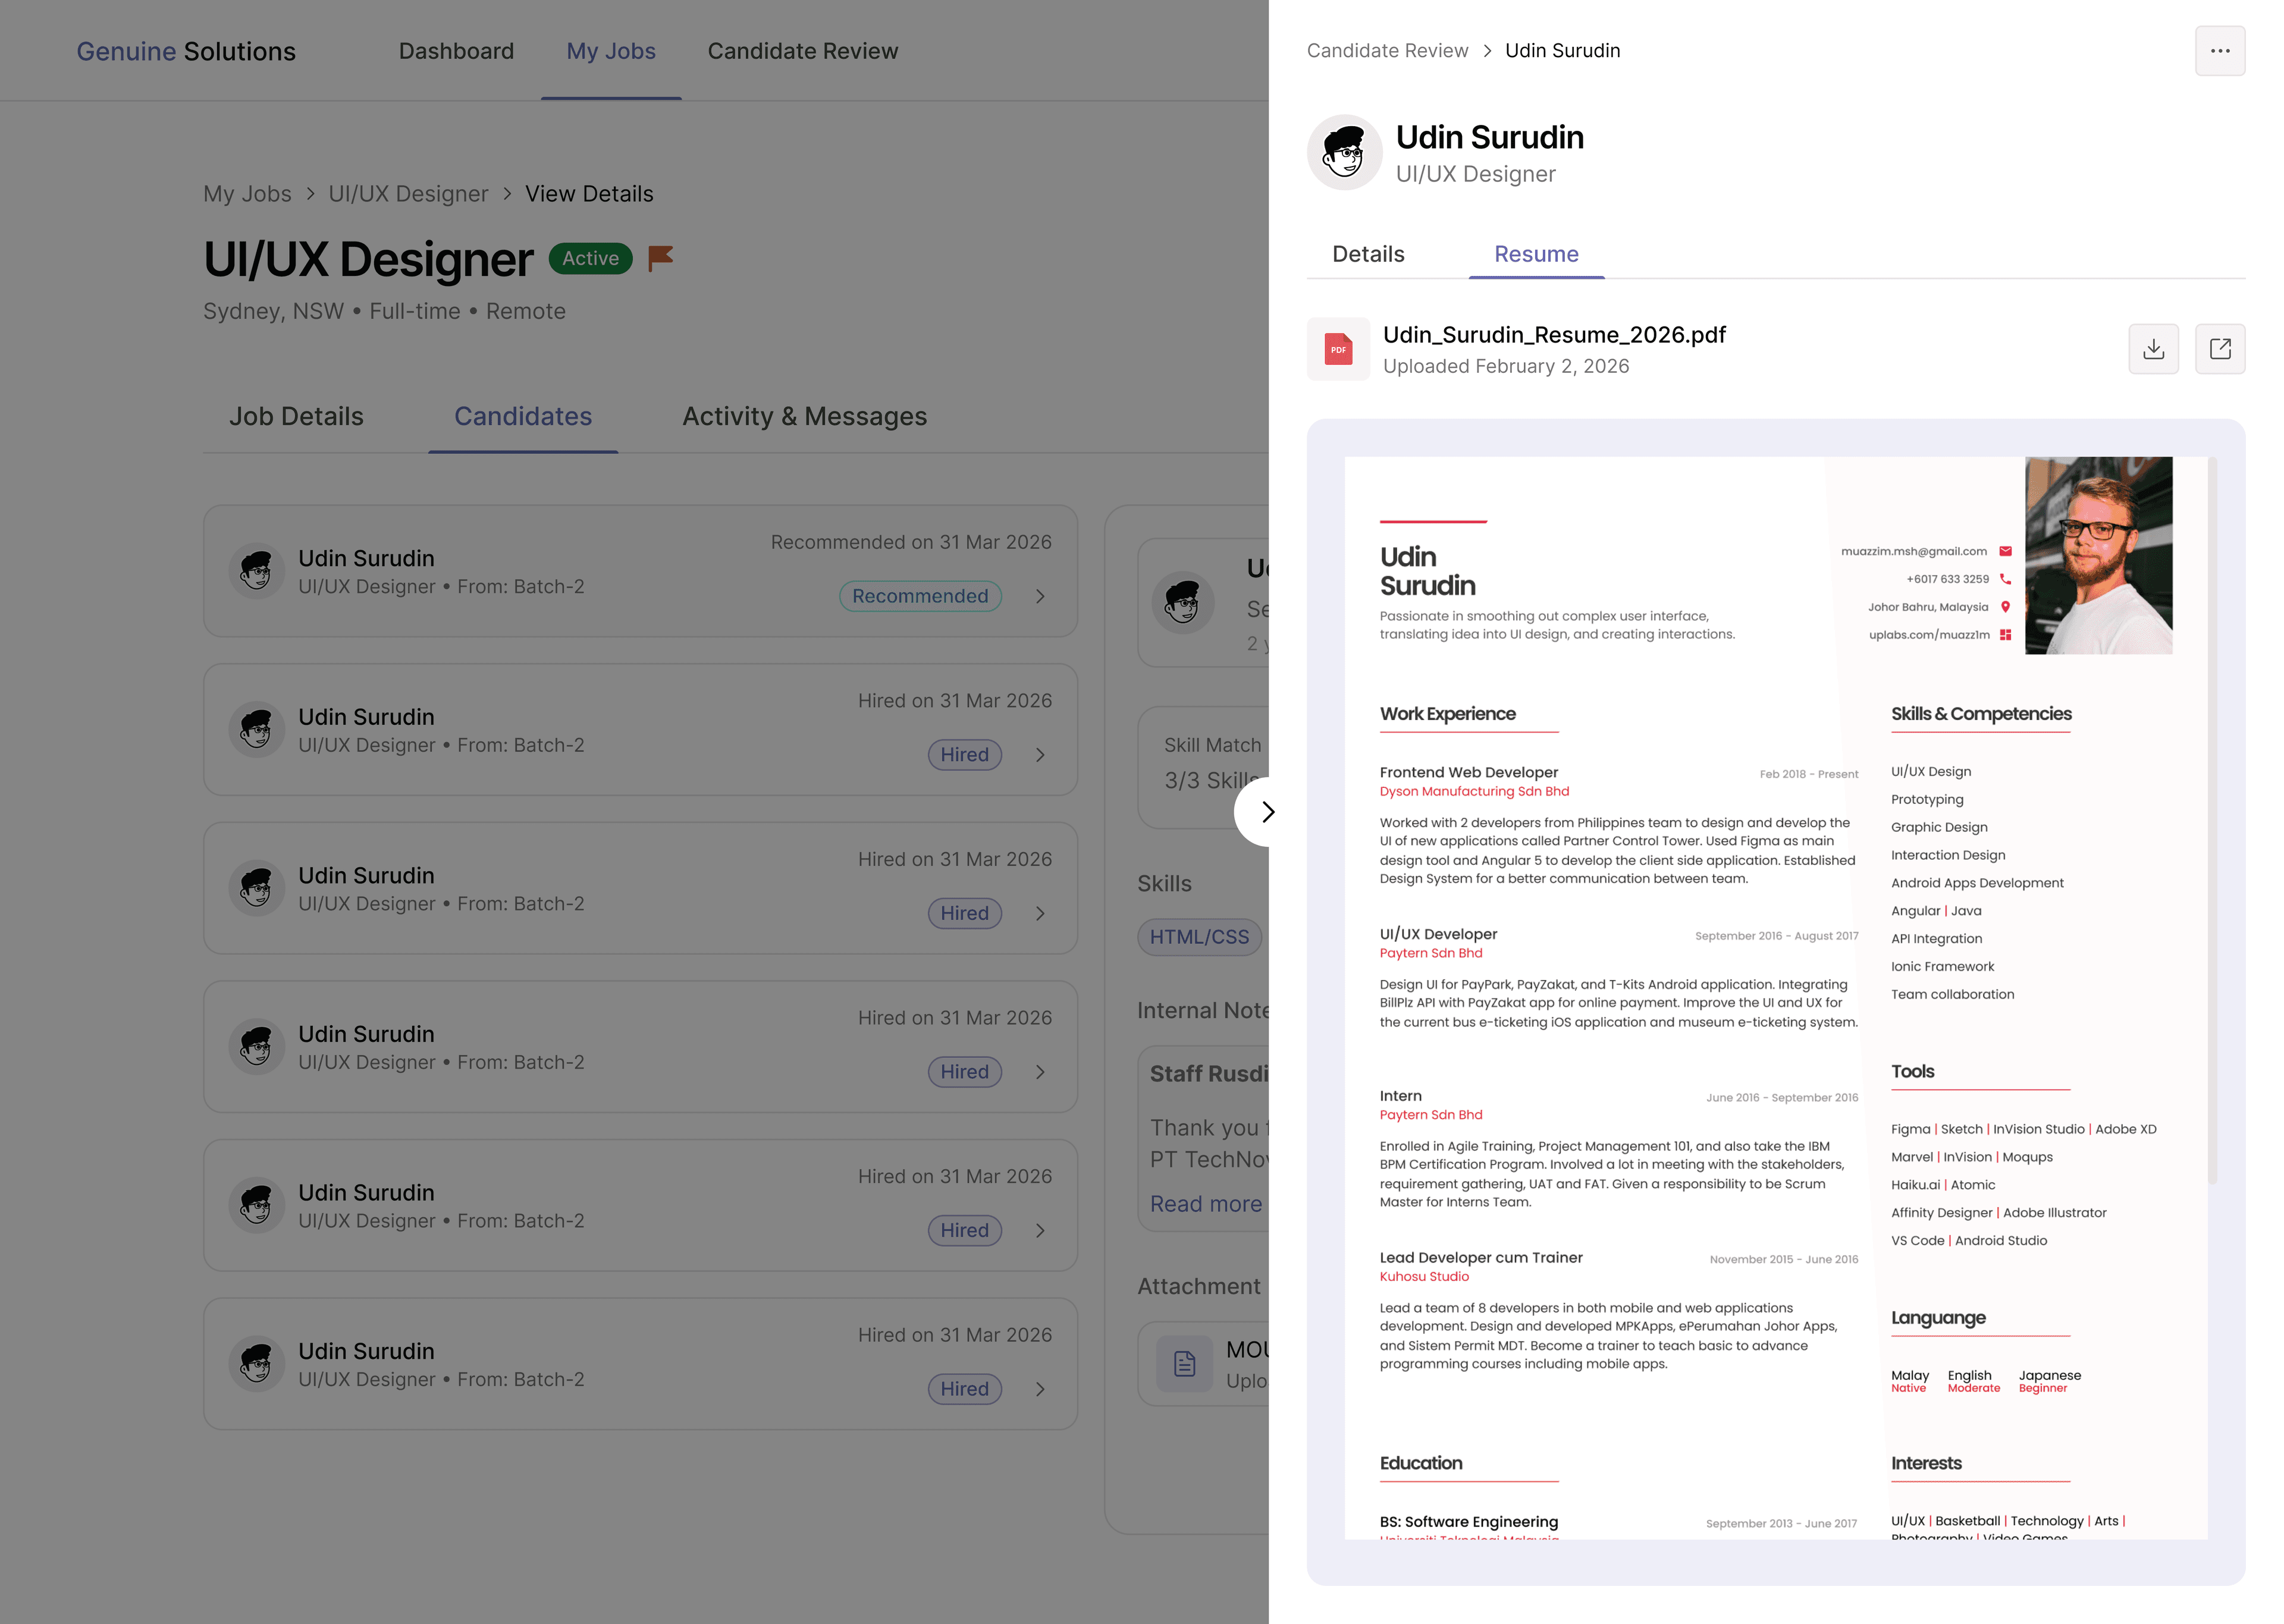Viewport: 2284px width, 1624px height.
Task: Click '+6017 633 3259' phone number
Action: click(x=1947, y=579)
